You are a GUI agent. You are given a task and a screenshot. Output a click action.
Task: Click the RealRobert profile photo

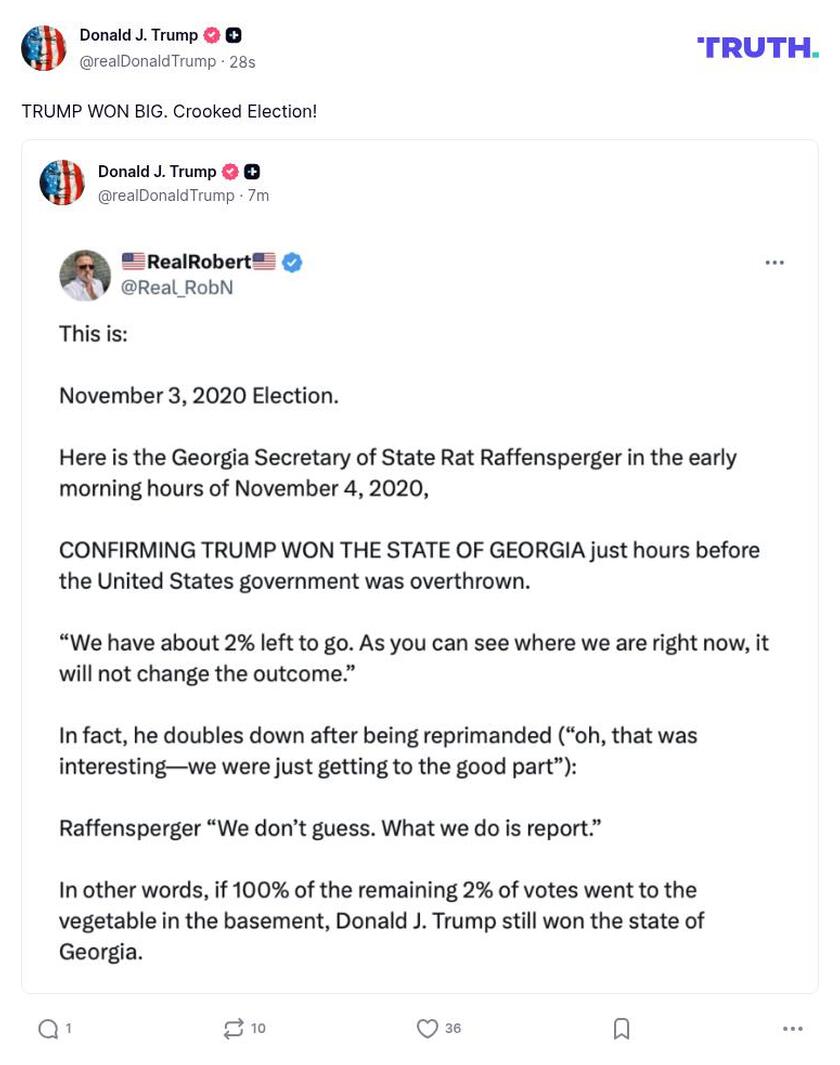[x=85, y=275]
